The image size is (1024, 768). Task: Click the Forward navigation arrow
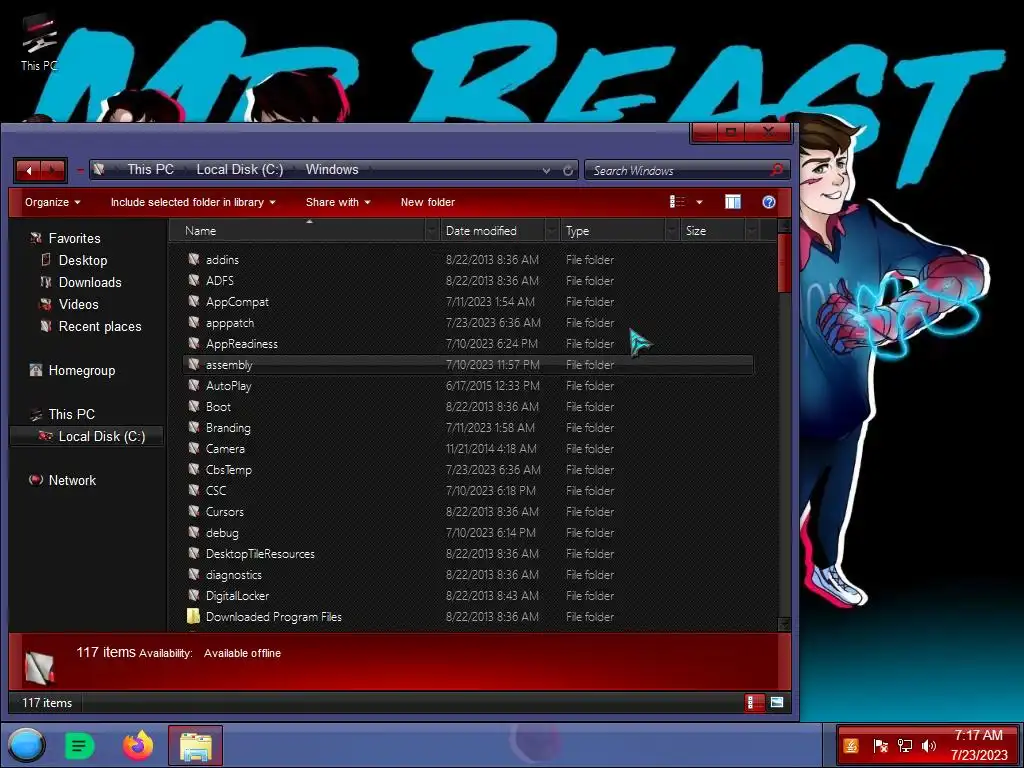coord(52,170)
